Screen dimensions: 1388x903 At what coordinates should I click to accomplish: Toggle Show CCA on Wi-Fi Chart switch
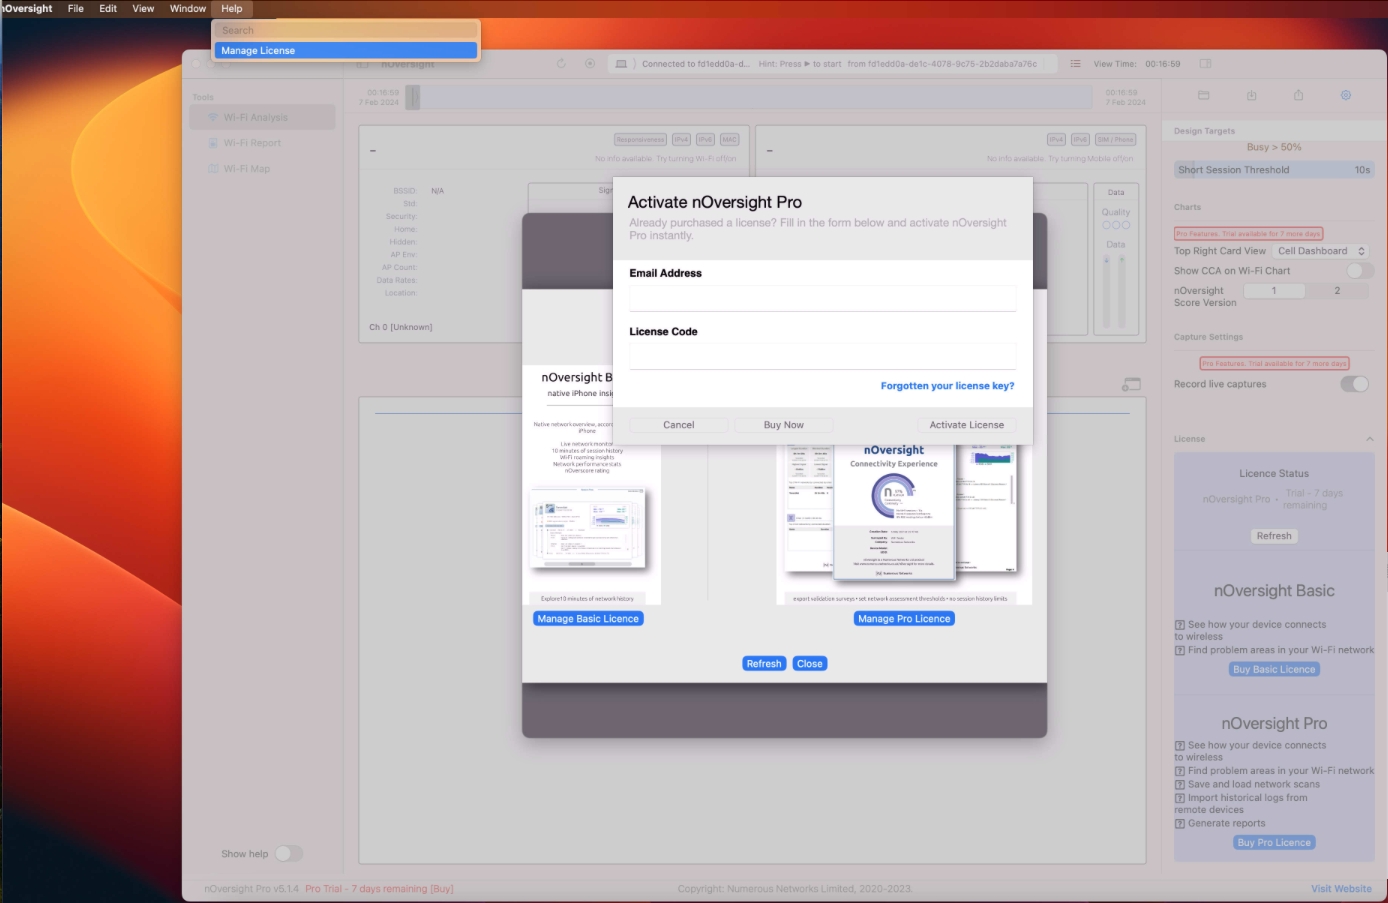tap(1357, 271)
